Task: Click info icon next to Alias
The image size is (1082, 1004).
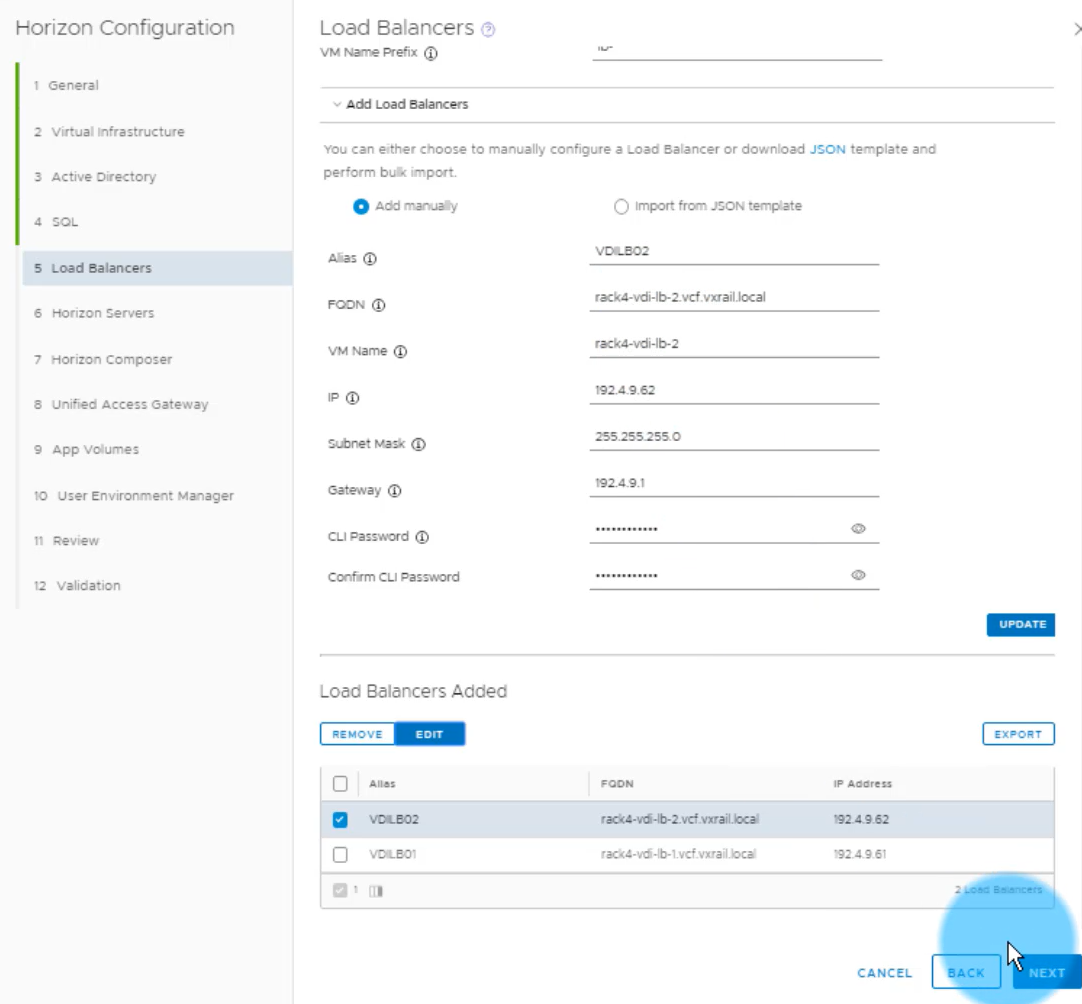Action: tap(370, 259)
